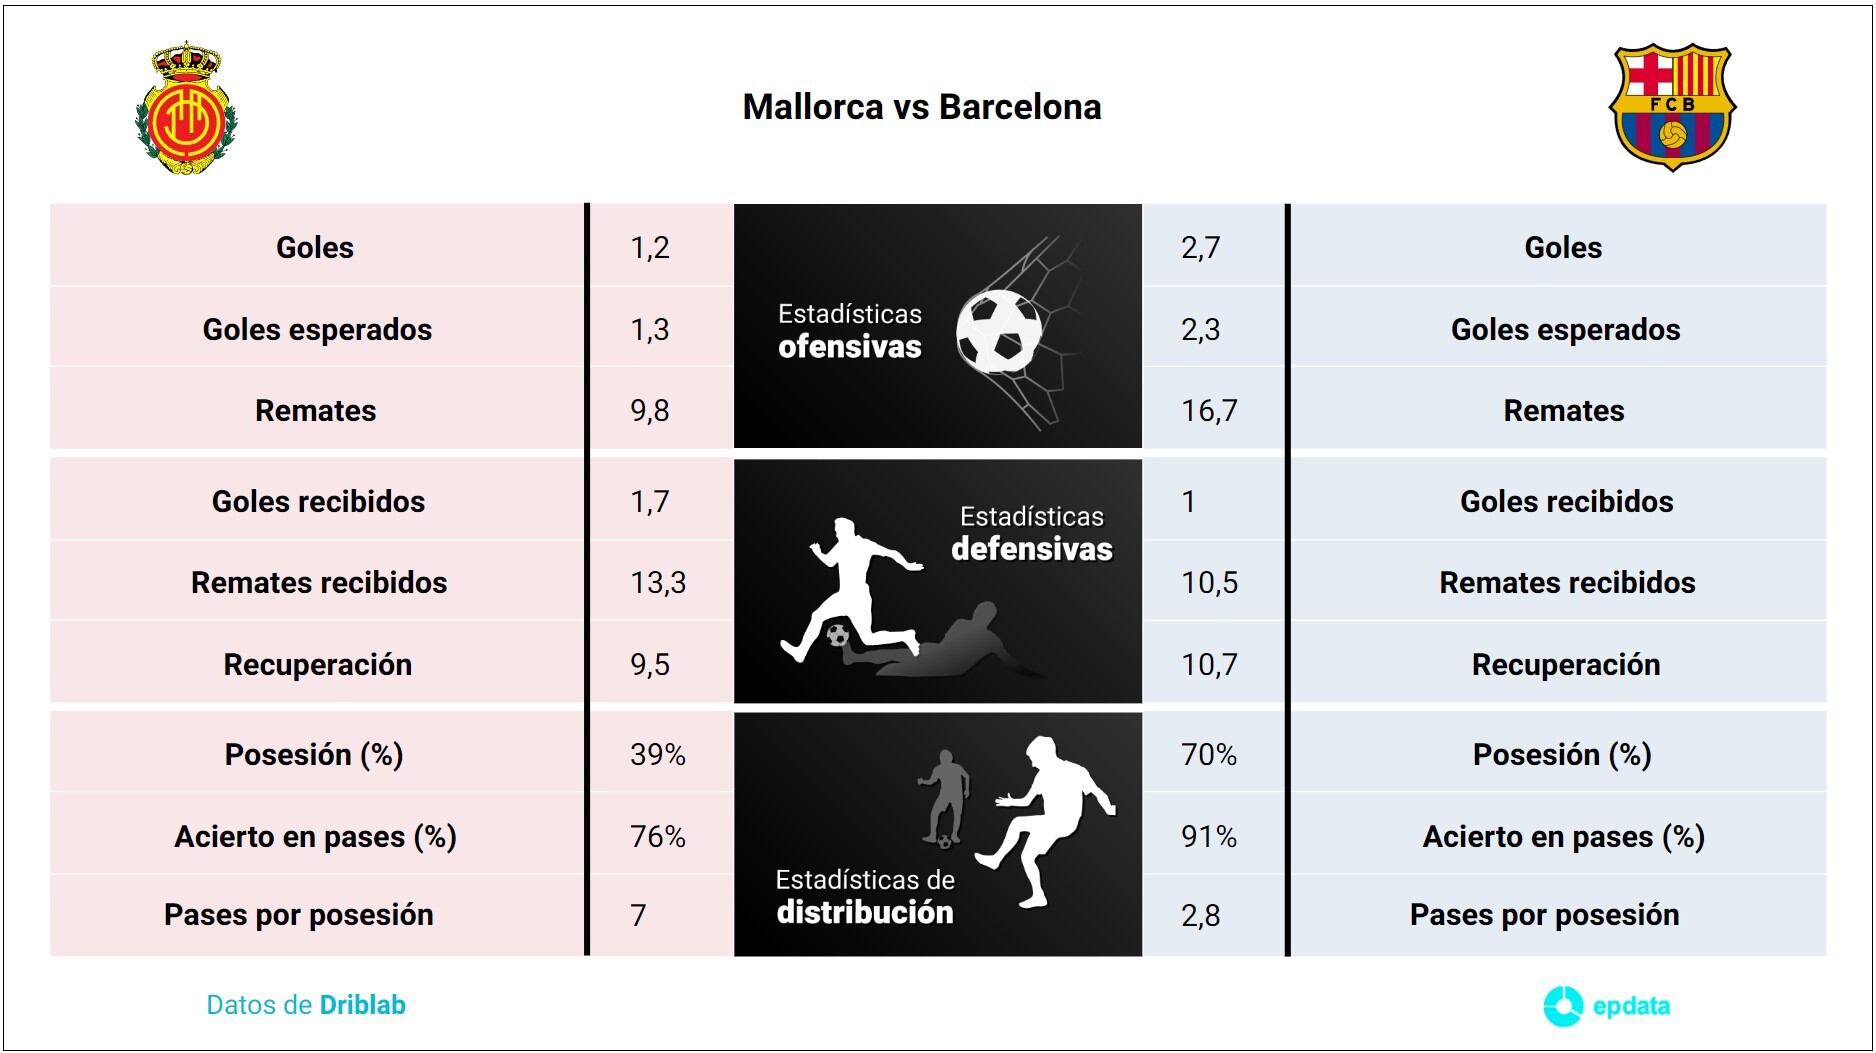The height and width of the screenshot is (1053, 1876).
Task: Open the epdata link text
Action: [1631, 1006]
